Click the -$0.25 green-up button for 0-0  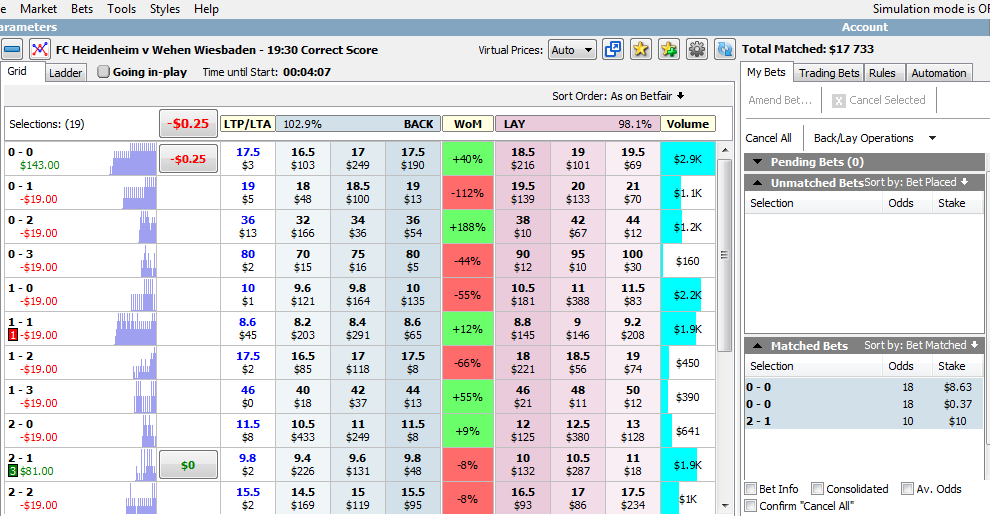pyautogui.click(x=188, y=159)
